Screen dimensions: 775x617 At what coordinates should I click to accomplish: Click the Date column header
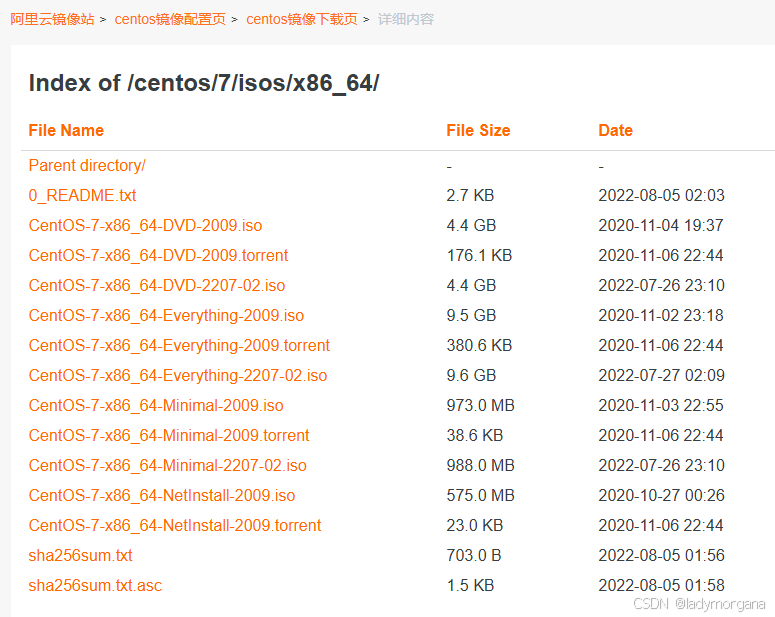[x=616, y=131]
